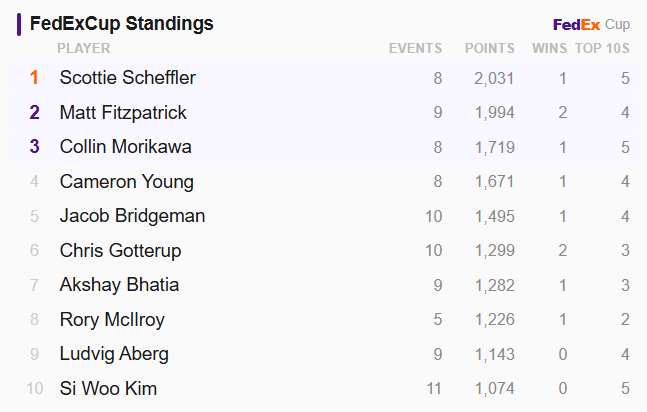This screenshot has width=647, height=412.
Task: Click the PLAYER column header
Action: pos(84,48)
